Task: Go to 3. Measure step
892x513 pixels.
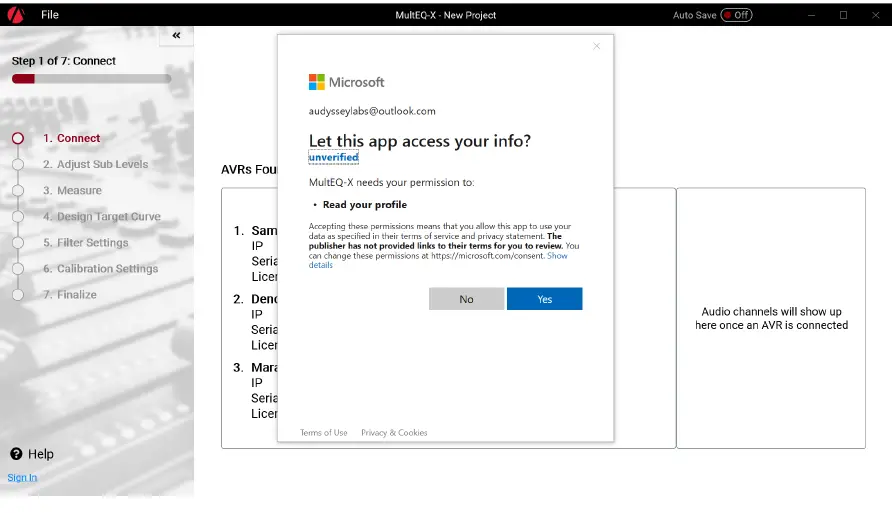Action: pyautogui.click(x=72, y=191)
